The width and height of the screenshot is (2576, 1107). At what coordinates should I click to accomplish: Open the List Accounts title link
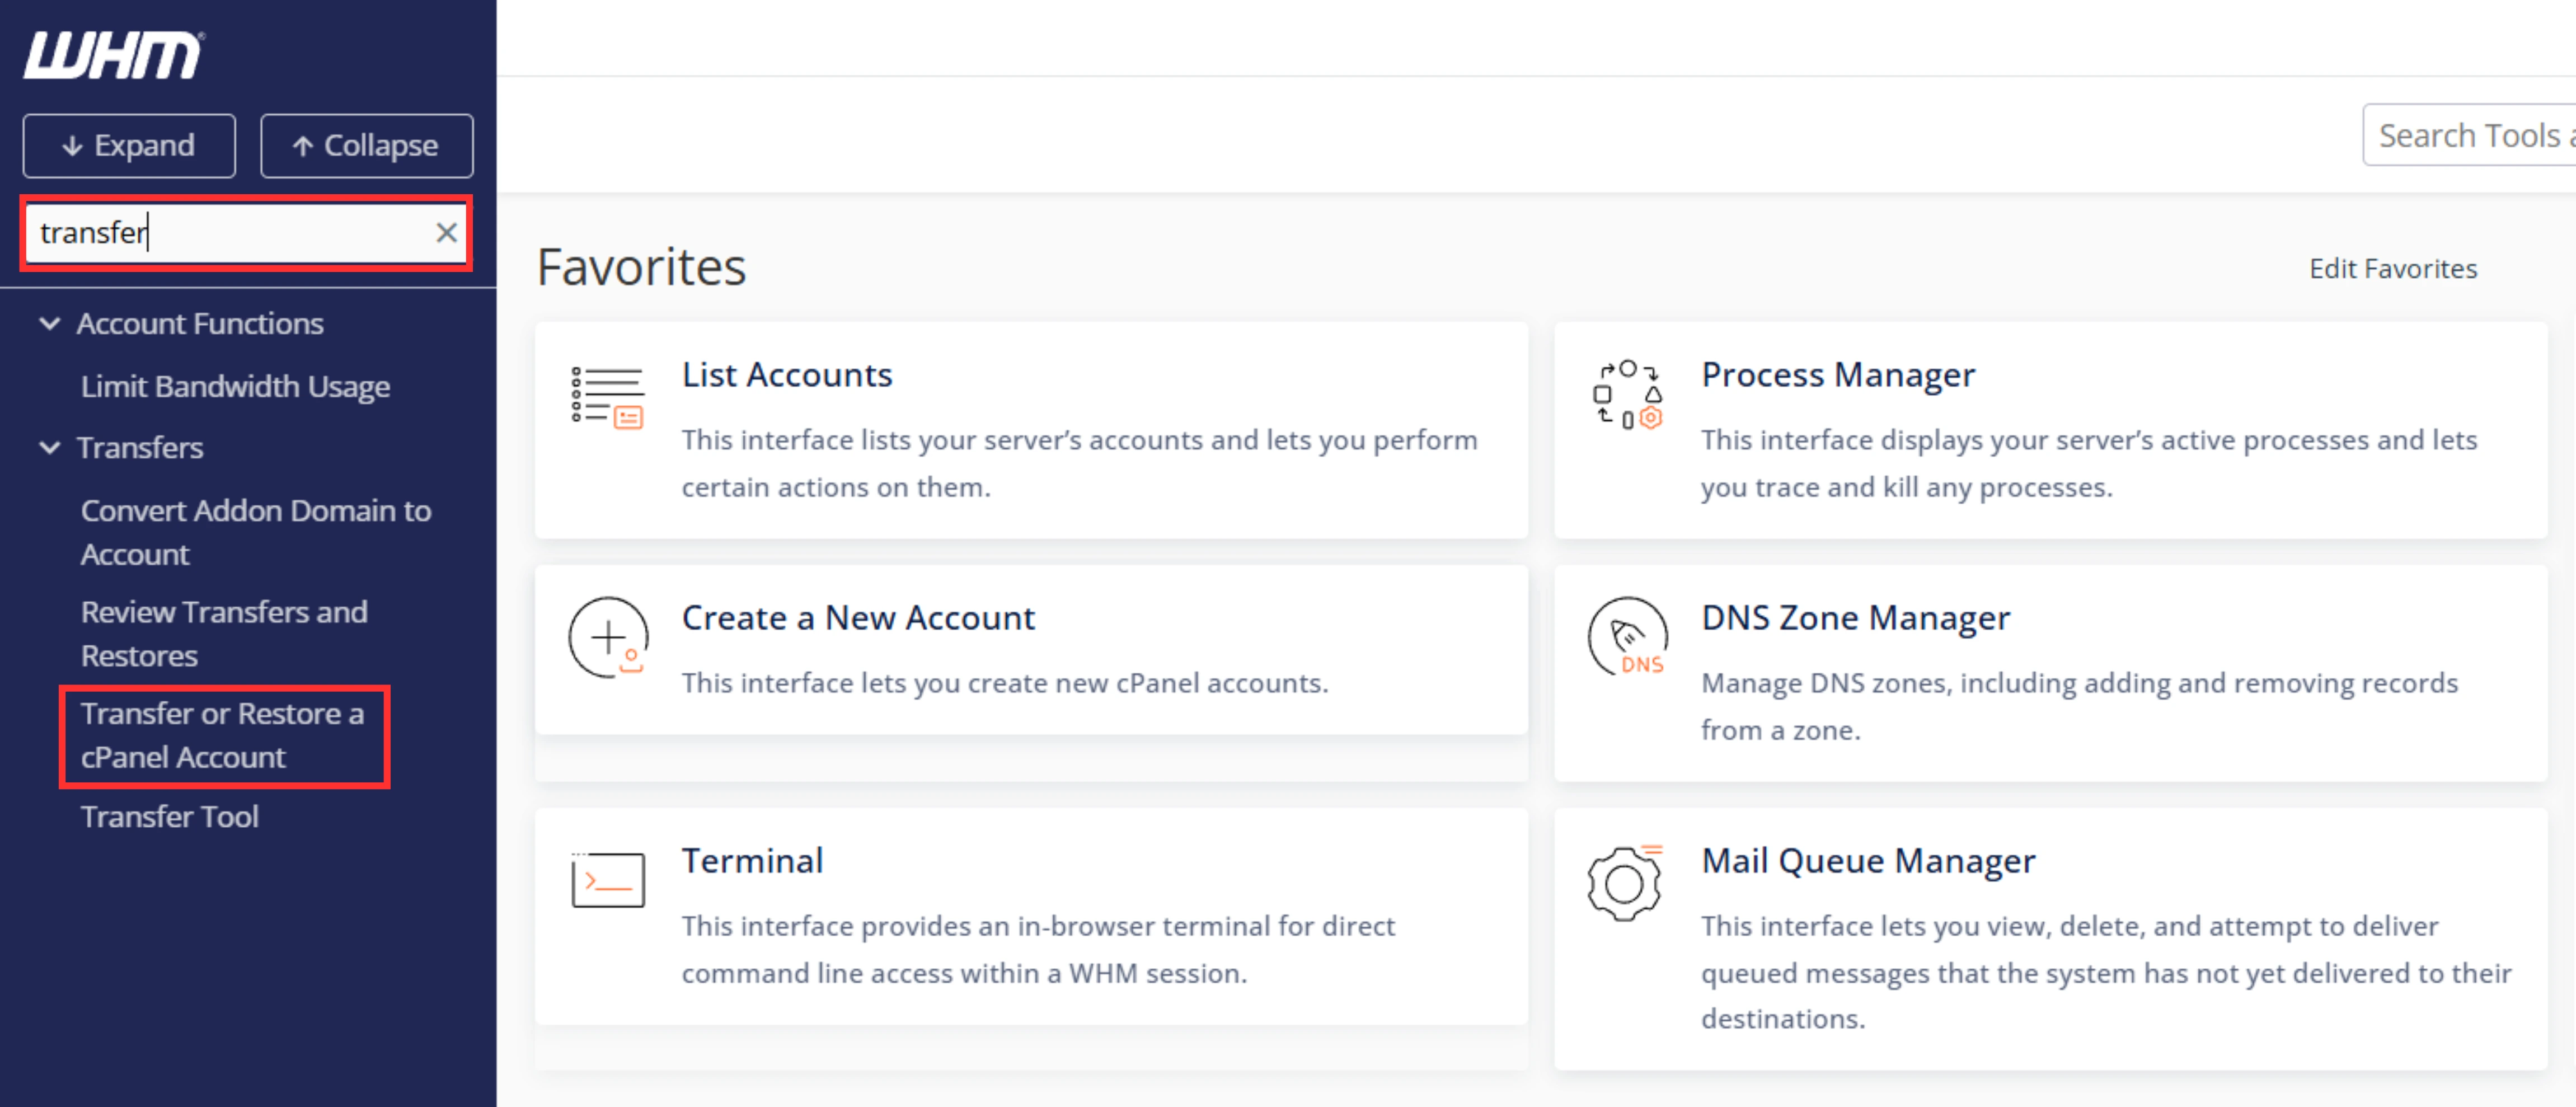(787, 374)
